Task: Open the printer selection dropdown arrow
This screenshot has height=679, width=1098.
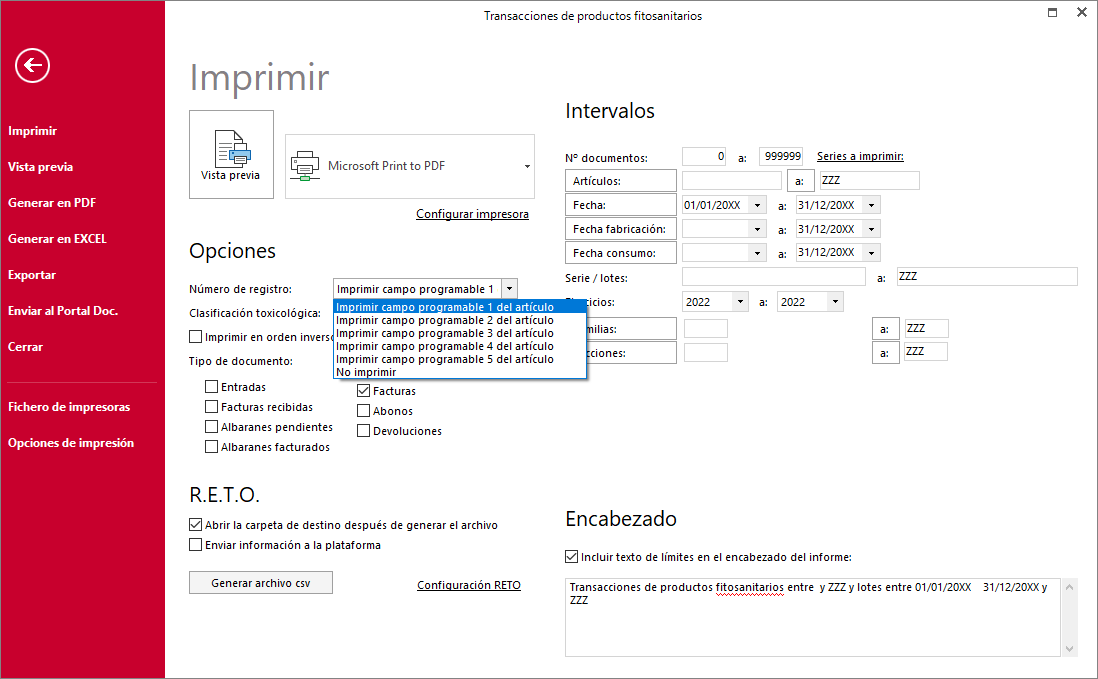Action: (x=527, y=167)
